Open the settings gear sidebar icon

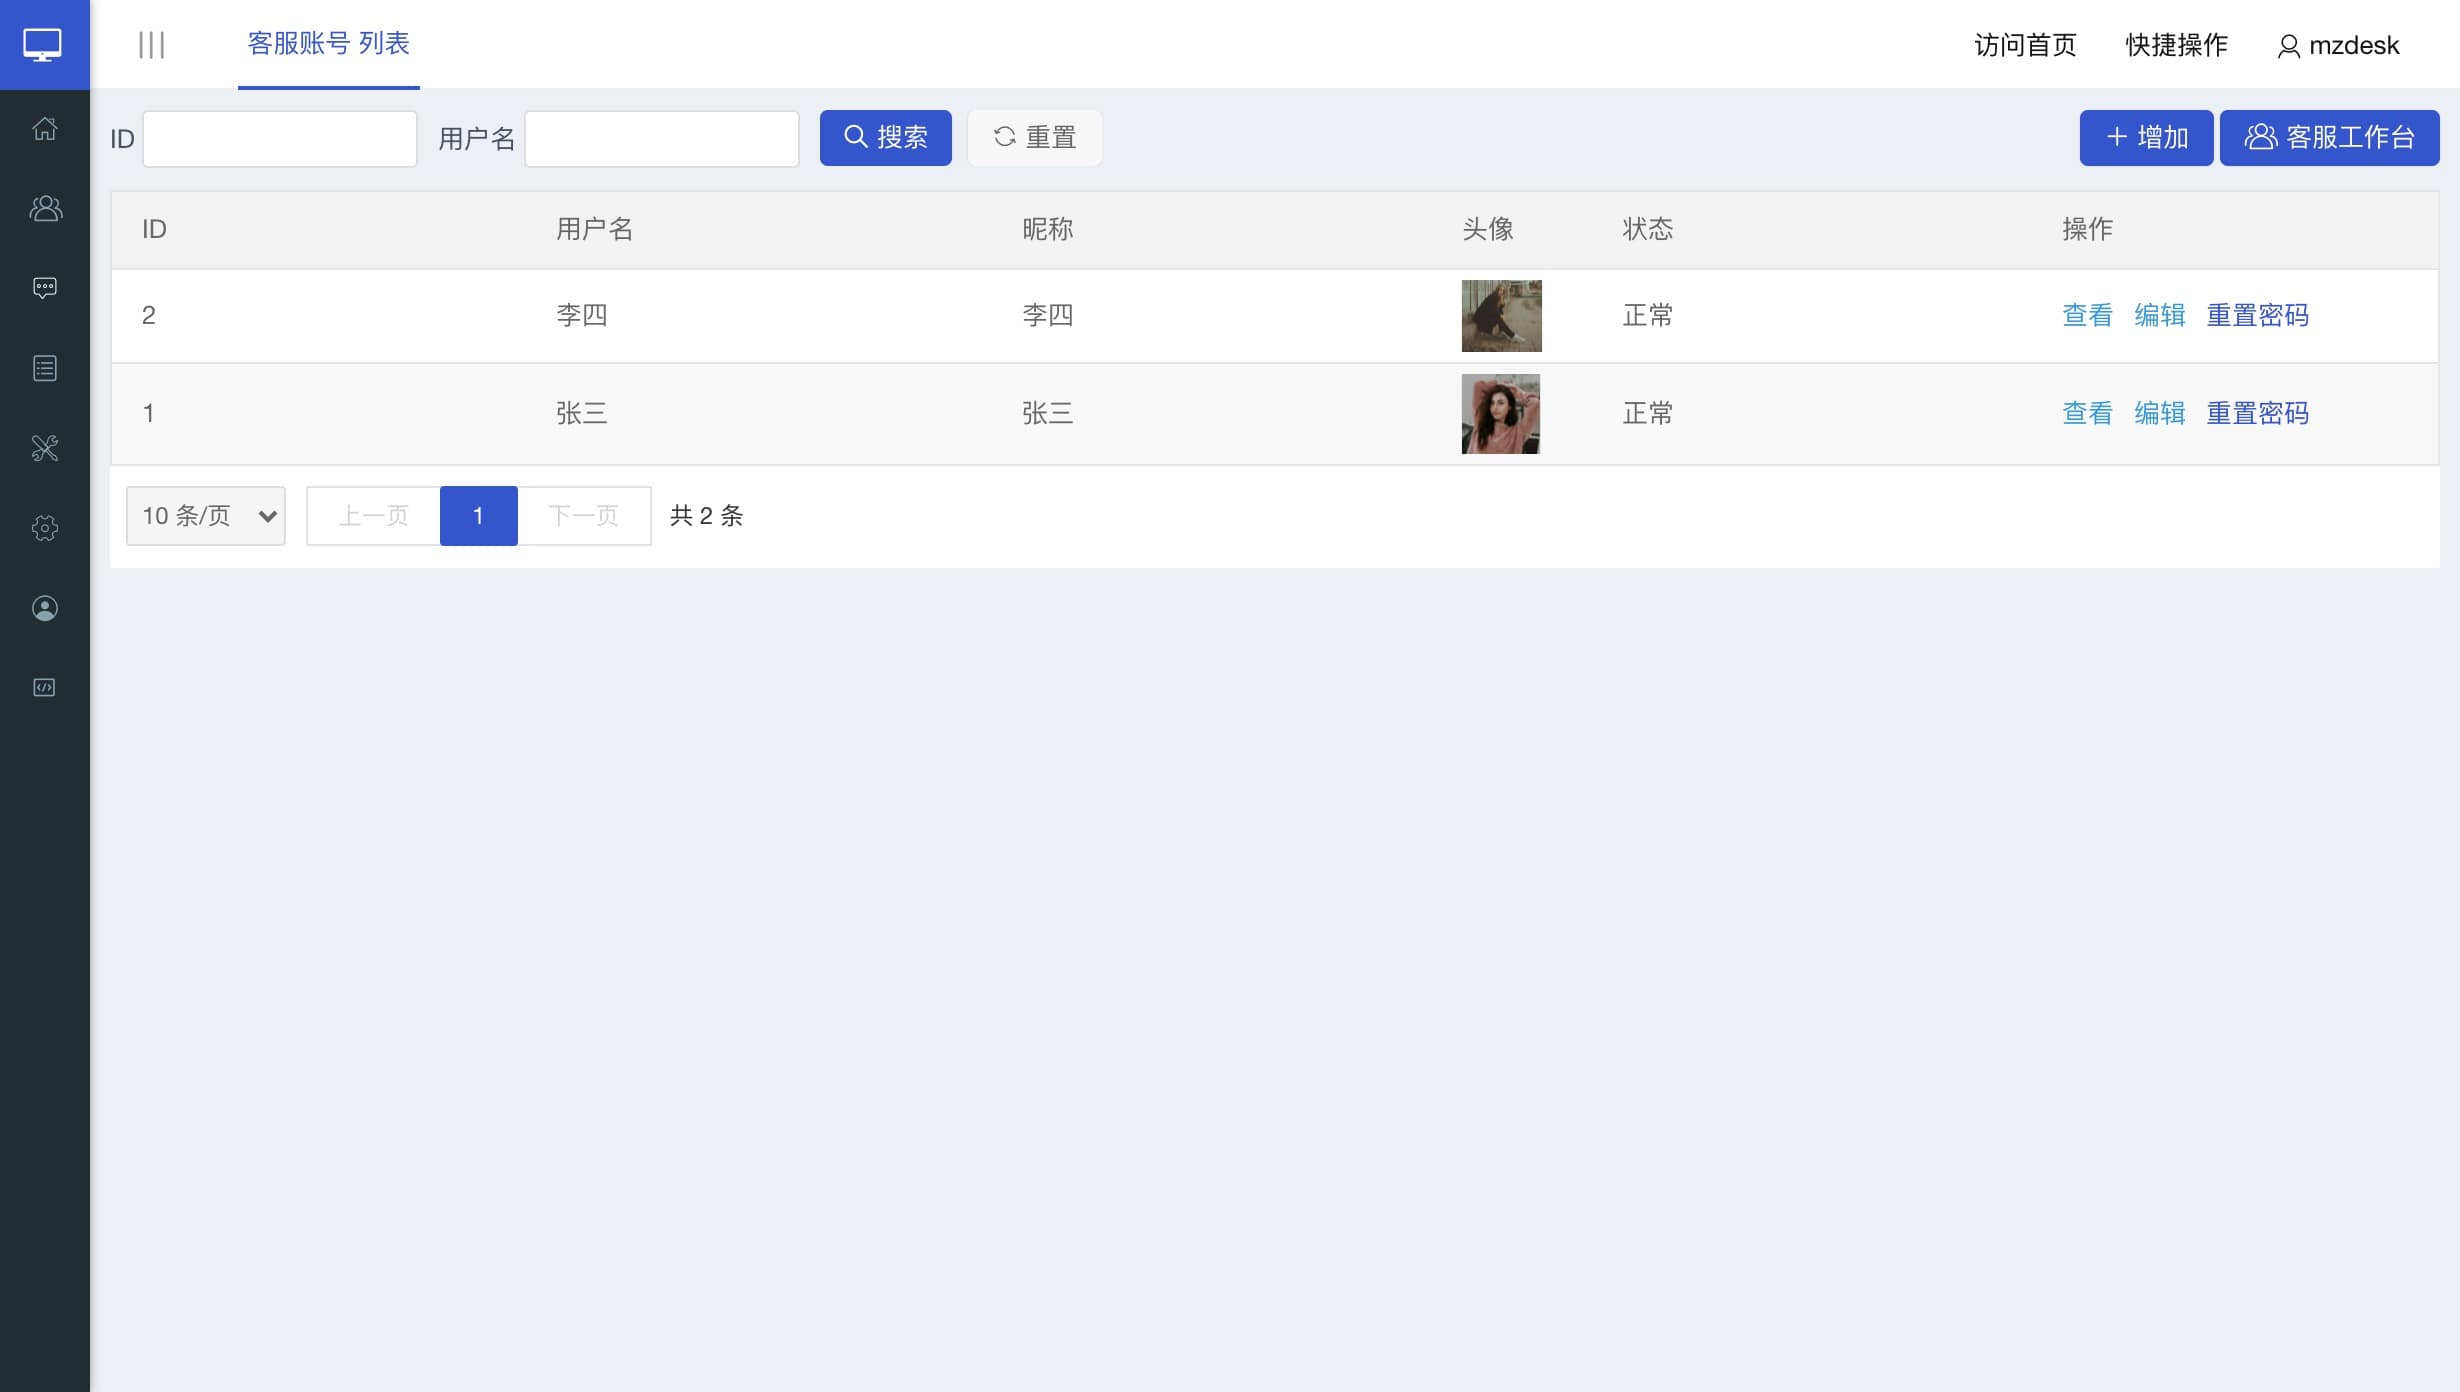point(45,528)
